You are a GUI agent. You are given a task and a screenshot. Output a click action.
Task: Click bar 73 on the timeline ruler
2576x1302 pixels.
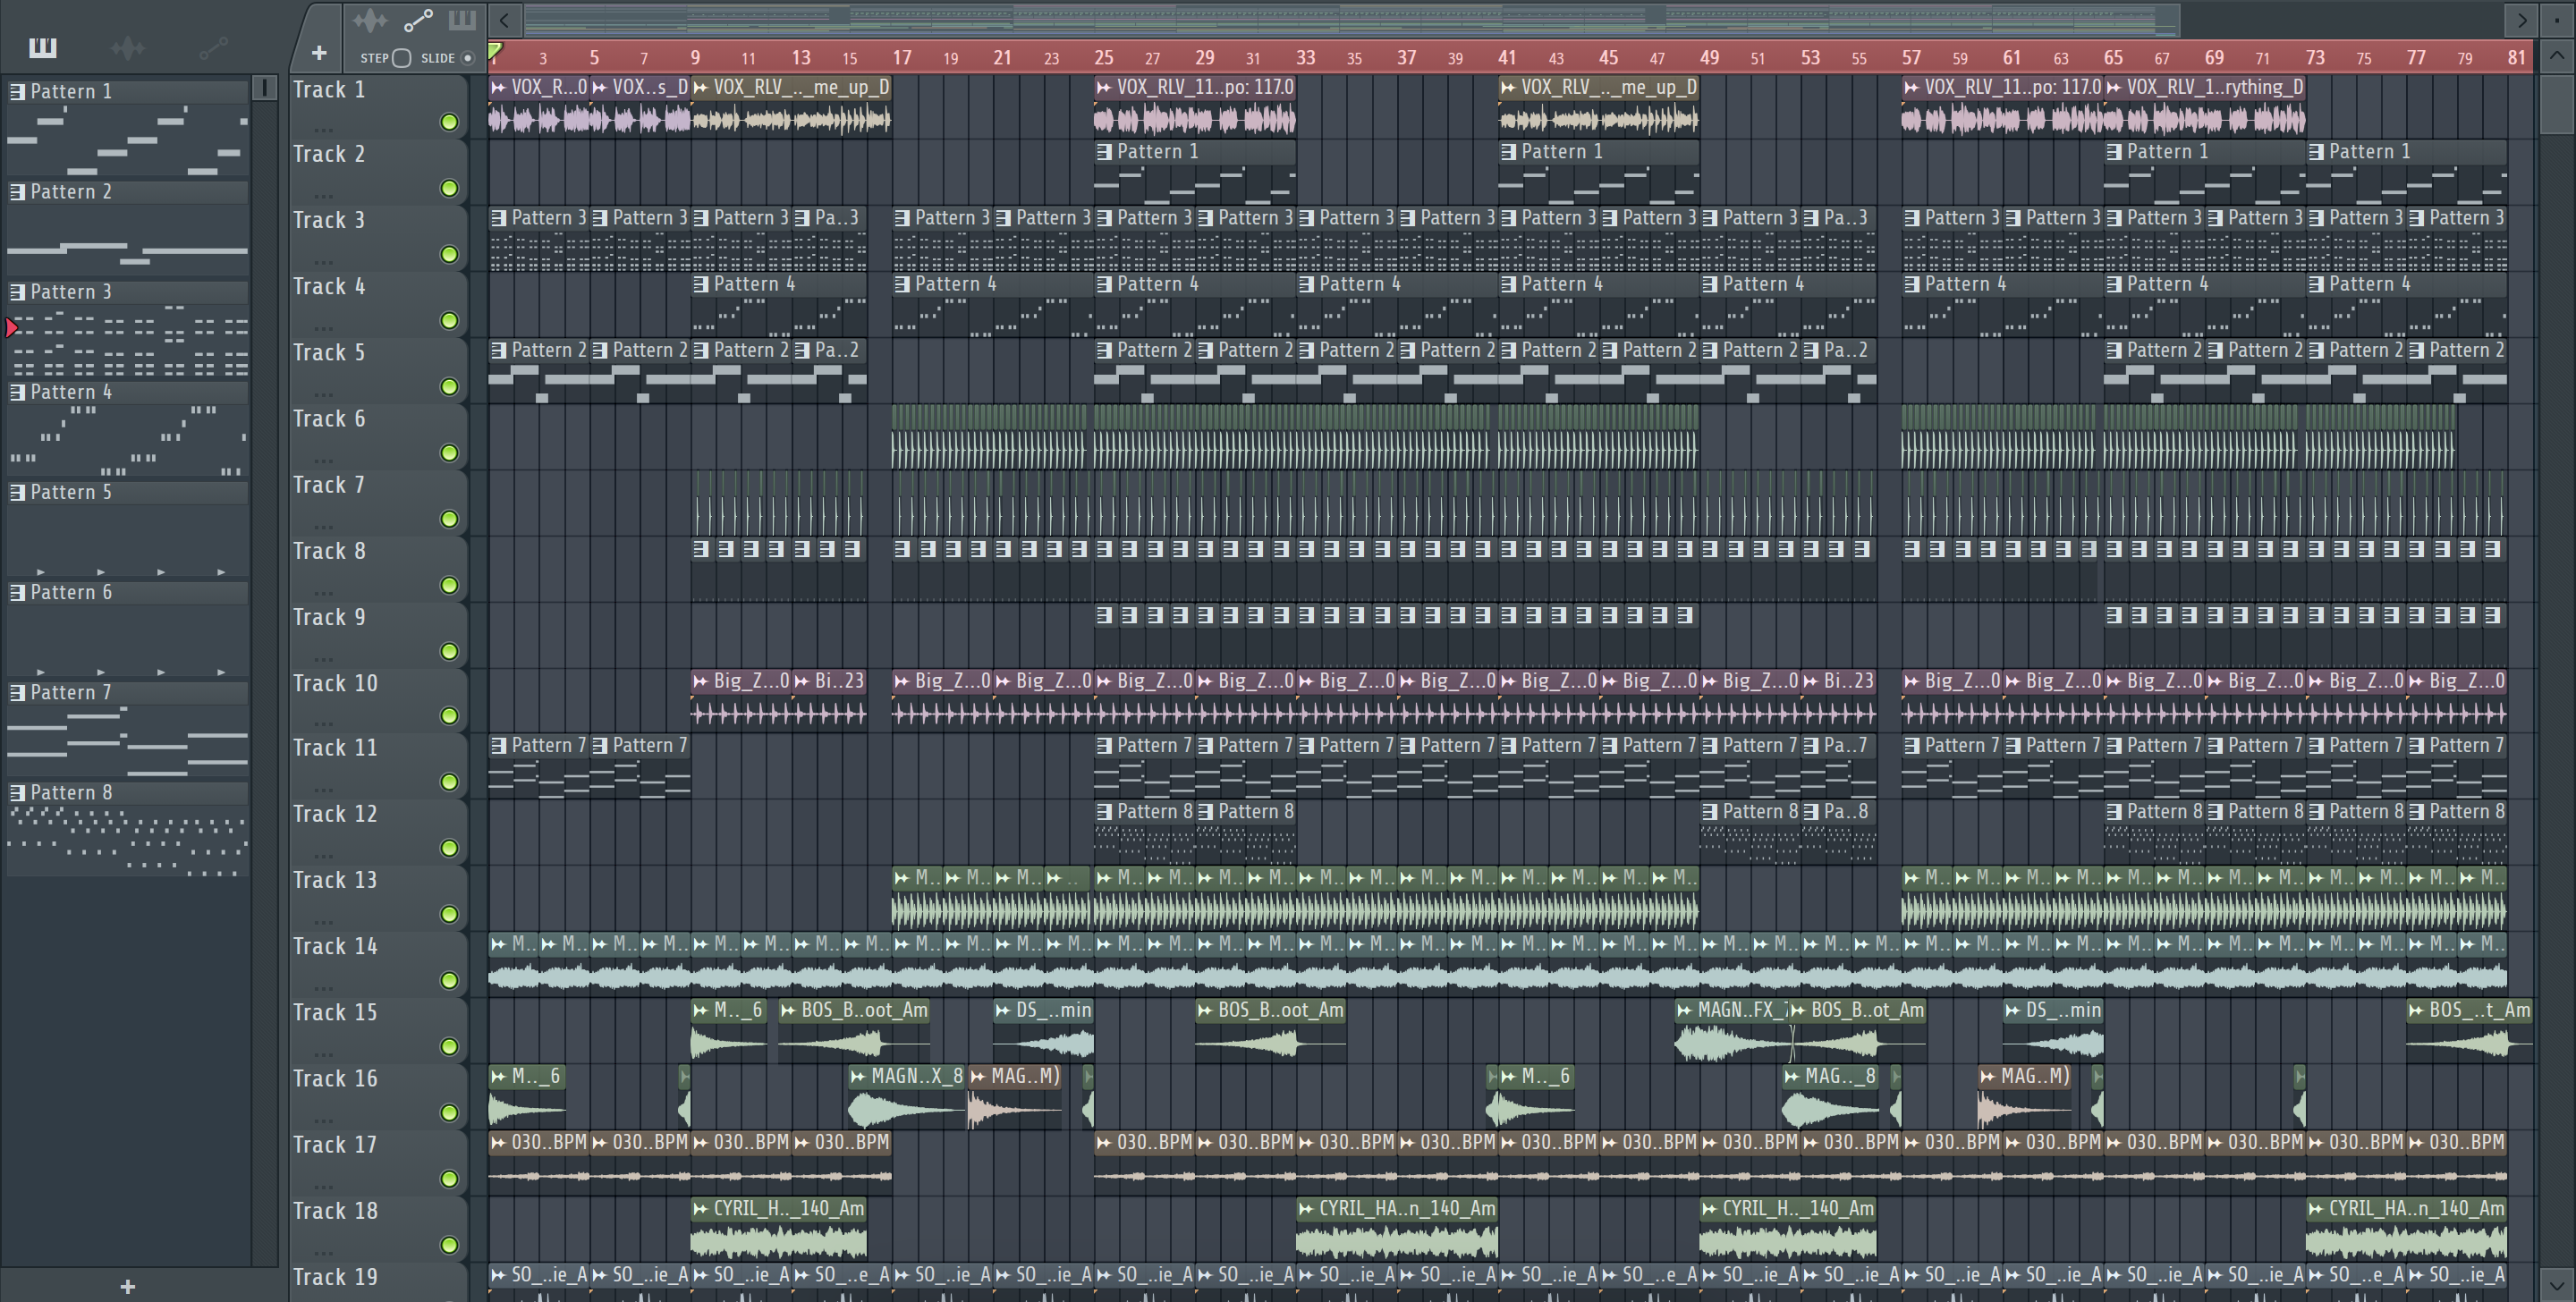[2315, 57]
